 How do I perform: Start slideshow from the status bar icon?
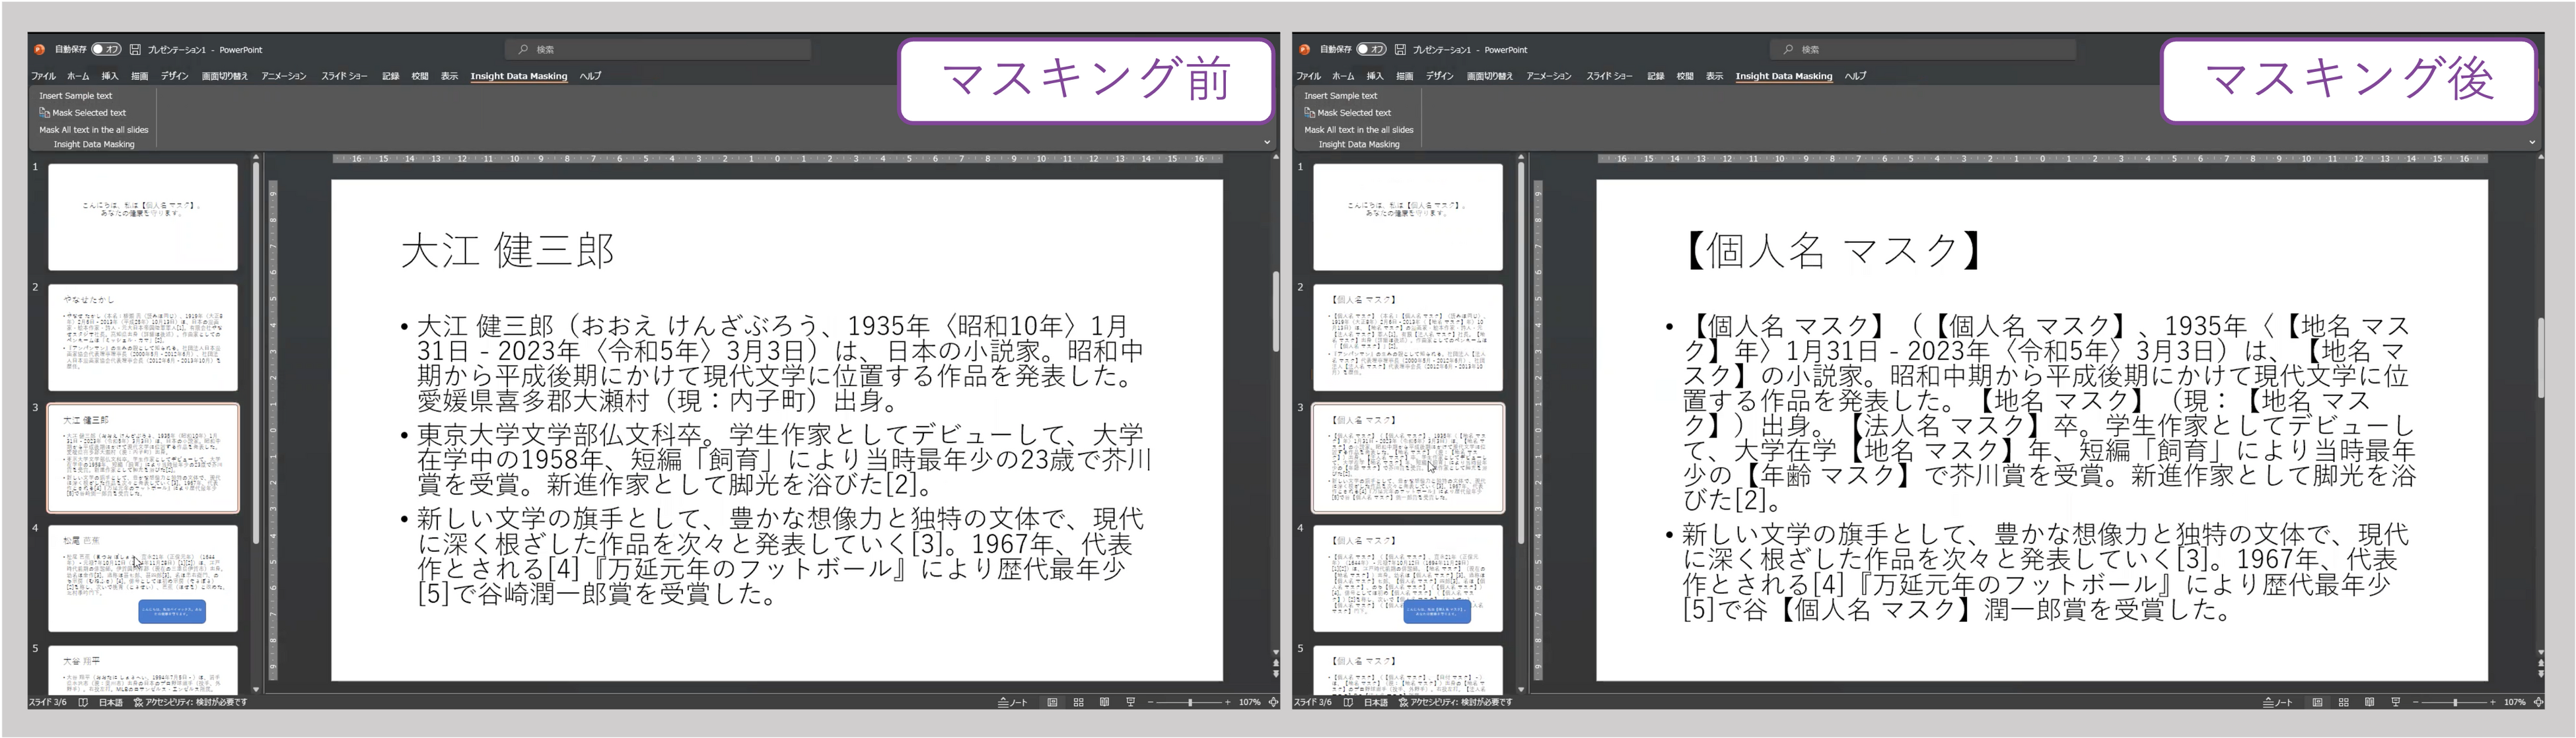tap(1130, 702)
